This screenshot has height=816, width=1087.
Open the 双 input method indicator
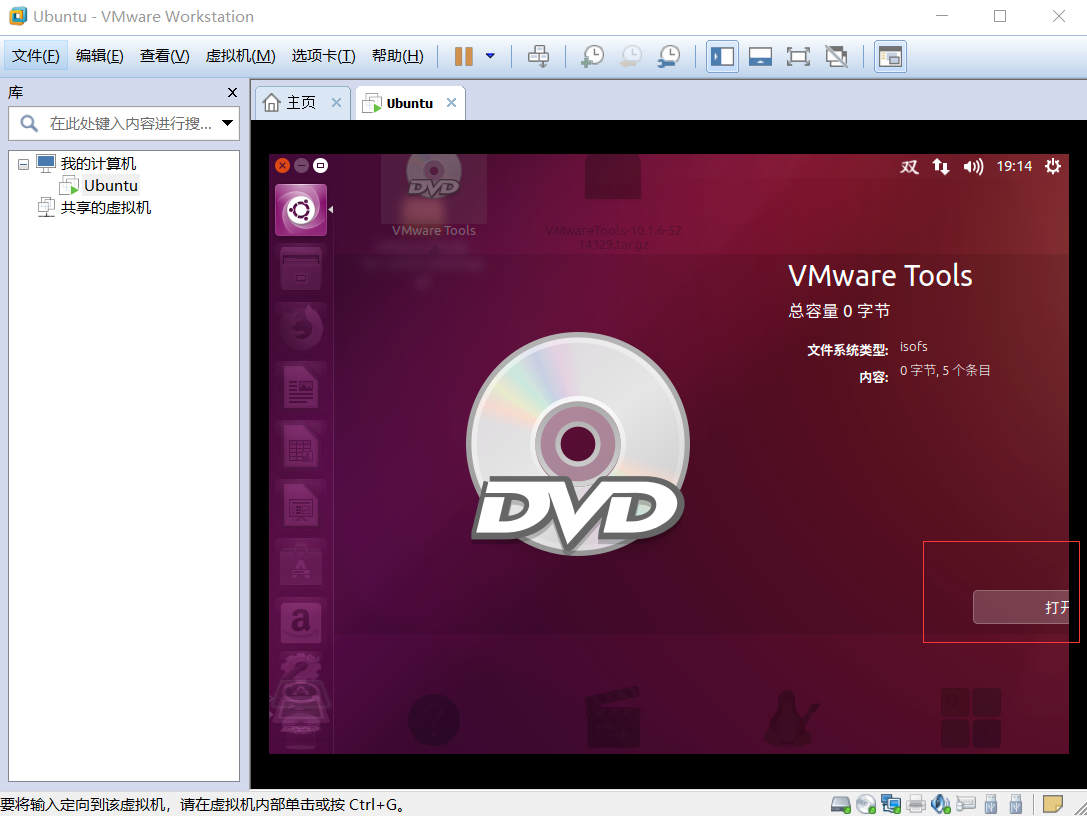click(x=910, y=166)
